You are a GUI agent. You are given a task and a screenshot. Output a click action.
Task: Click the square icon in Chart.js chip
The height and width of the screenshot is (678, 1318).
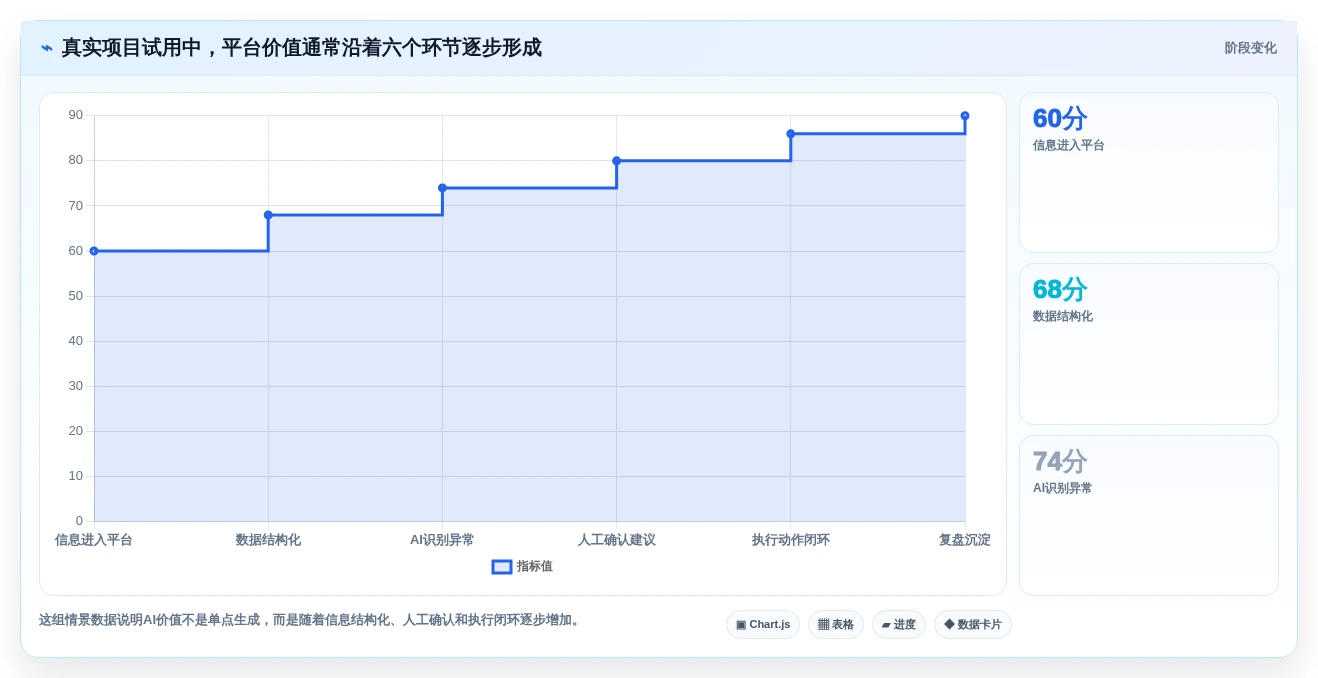[741, 625]
